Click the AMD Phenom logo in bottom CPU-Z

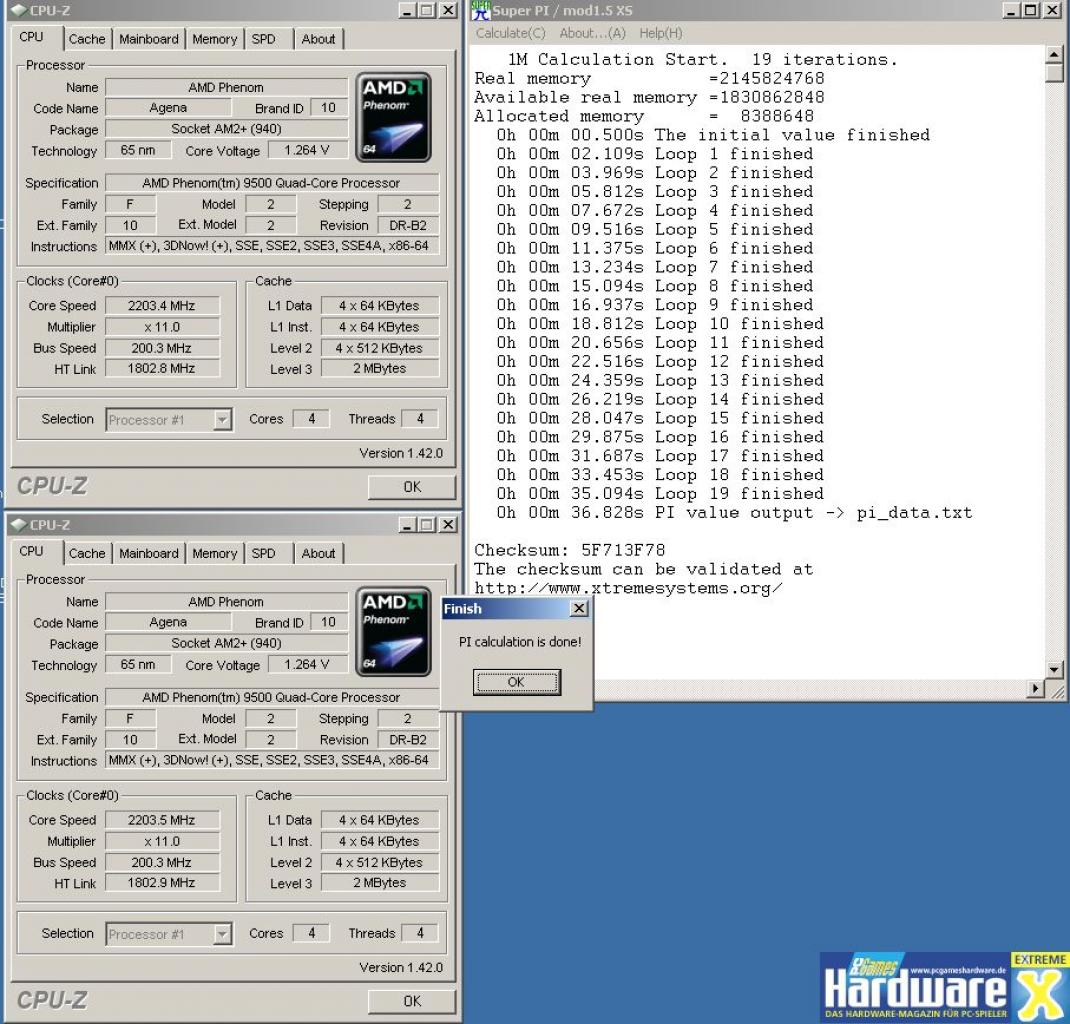point(393,632)
